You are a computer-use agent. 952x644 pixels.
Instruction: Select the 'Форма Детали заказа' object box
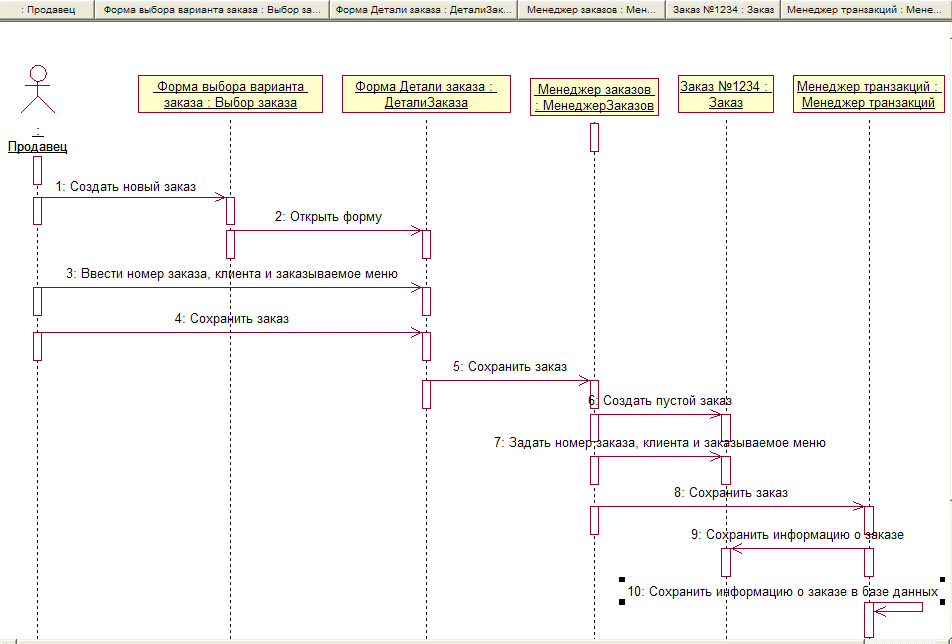(x=426, y=94)
